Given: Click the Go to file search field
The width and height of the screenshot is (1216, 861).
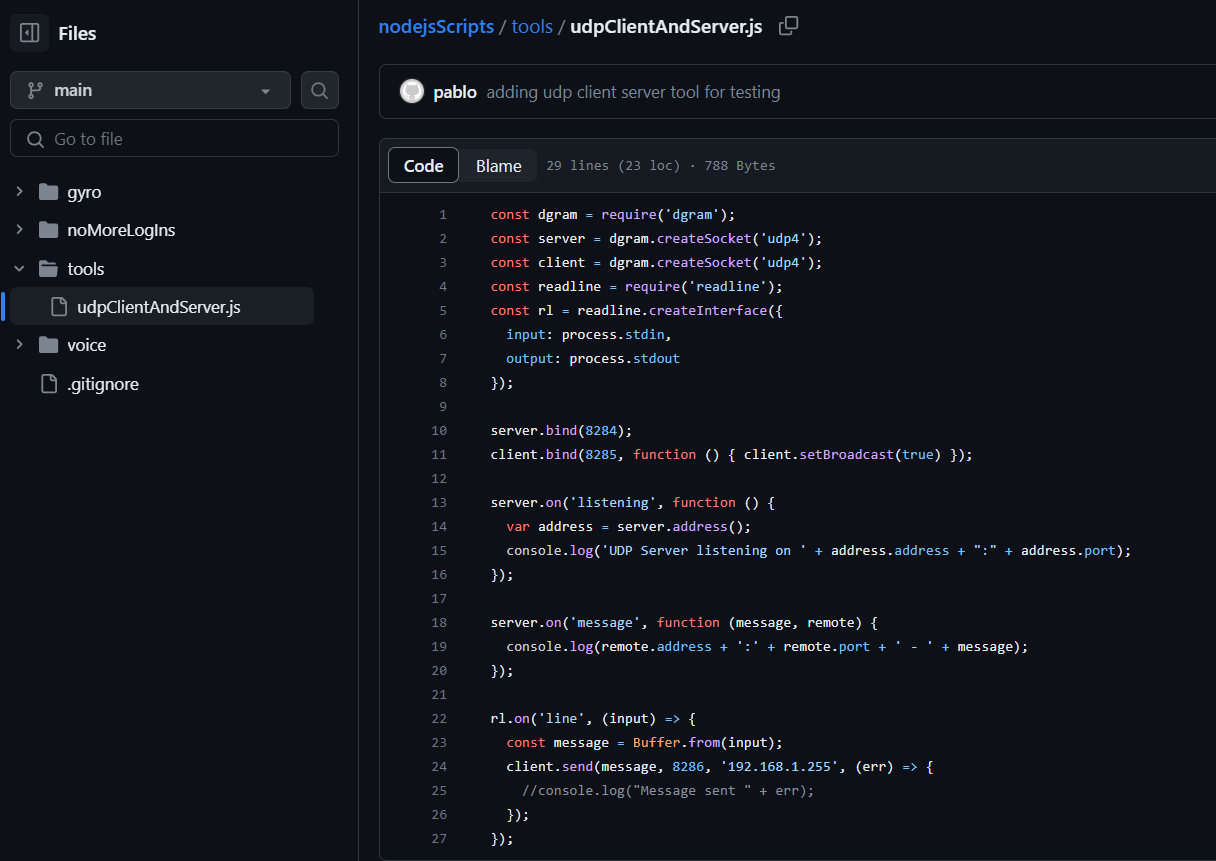Looking at the screenshot, I should coord(175,139).
